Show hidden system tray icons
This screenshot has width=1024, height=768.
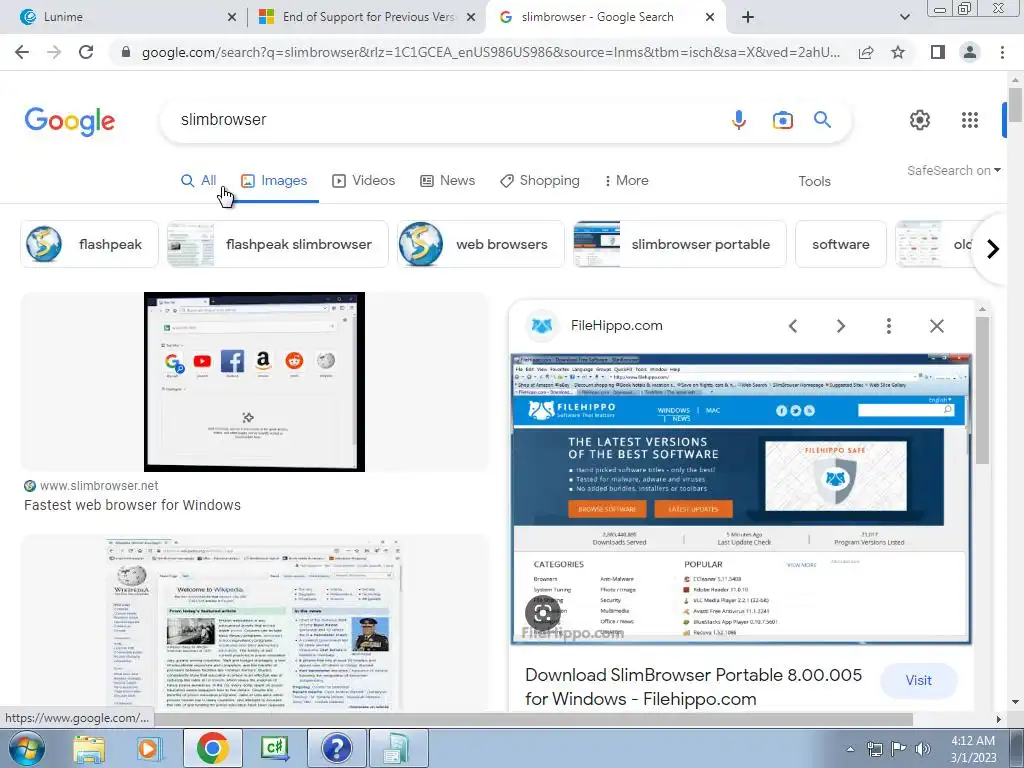tap(850, 749)
